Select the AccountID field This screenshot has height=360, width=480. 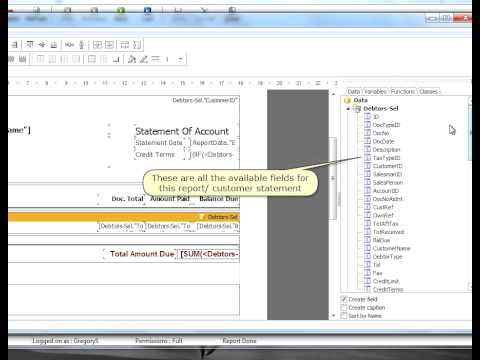382,191
